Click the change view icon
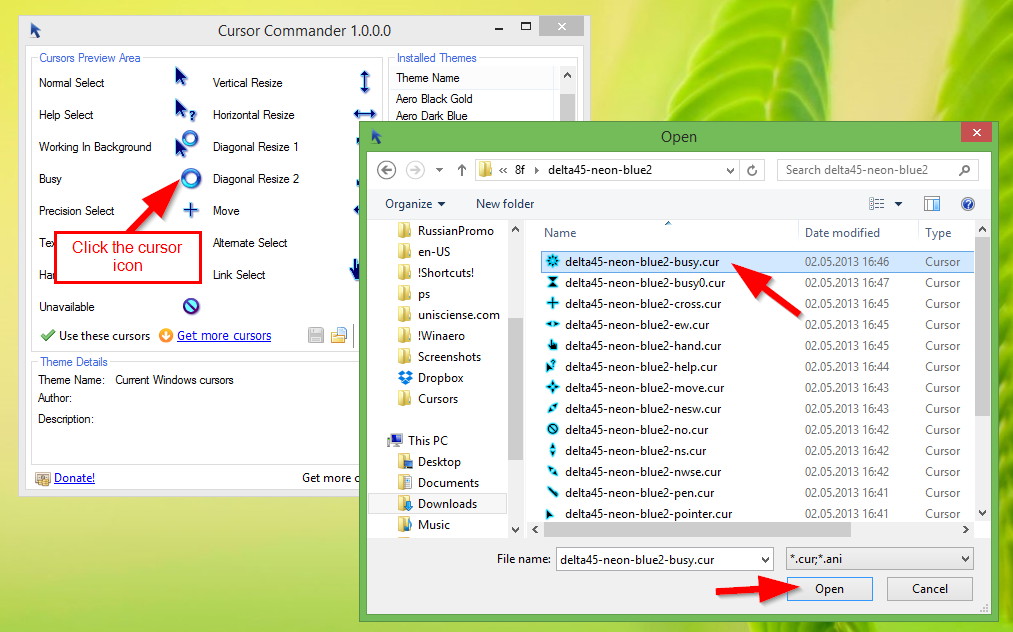 877,204
